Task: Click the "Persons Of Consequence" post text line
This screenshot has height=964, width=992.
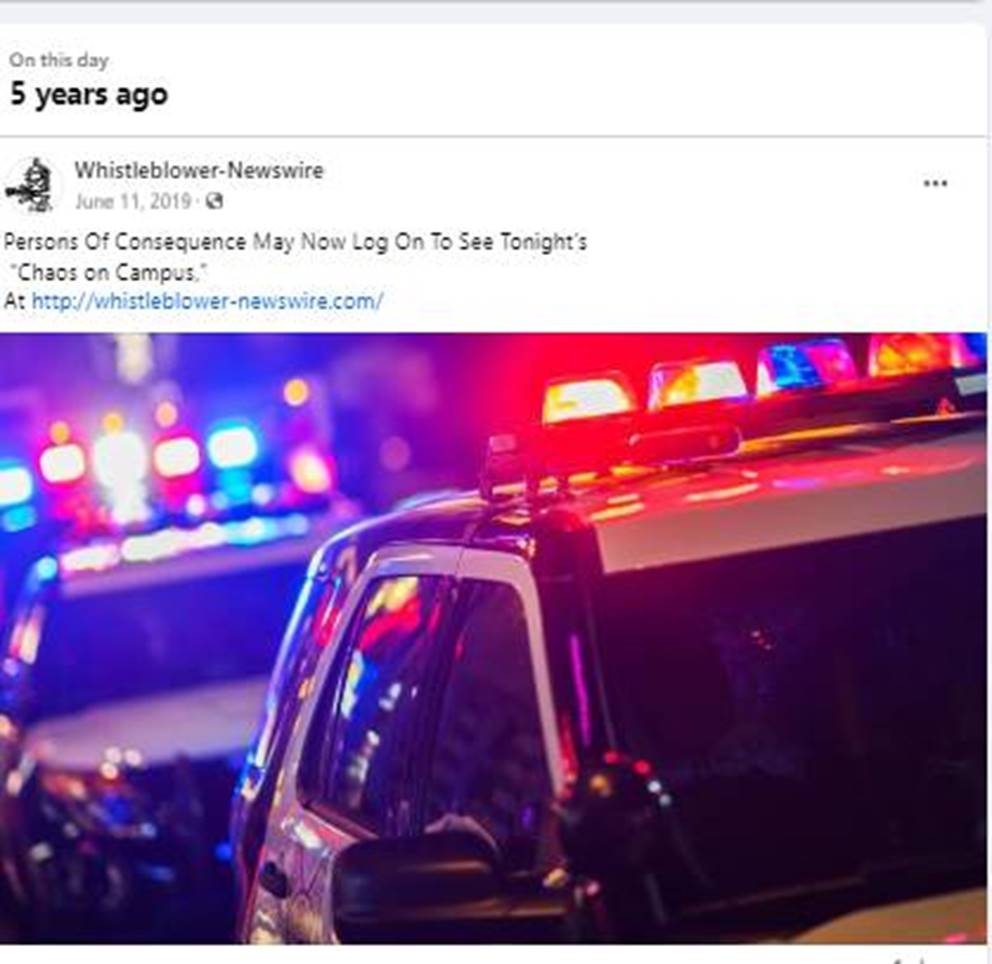Action: (295, 242)
